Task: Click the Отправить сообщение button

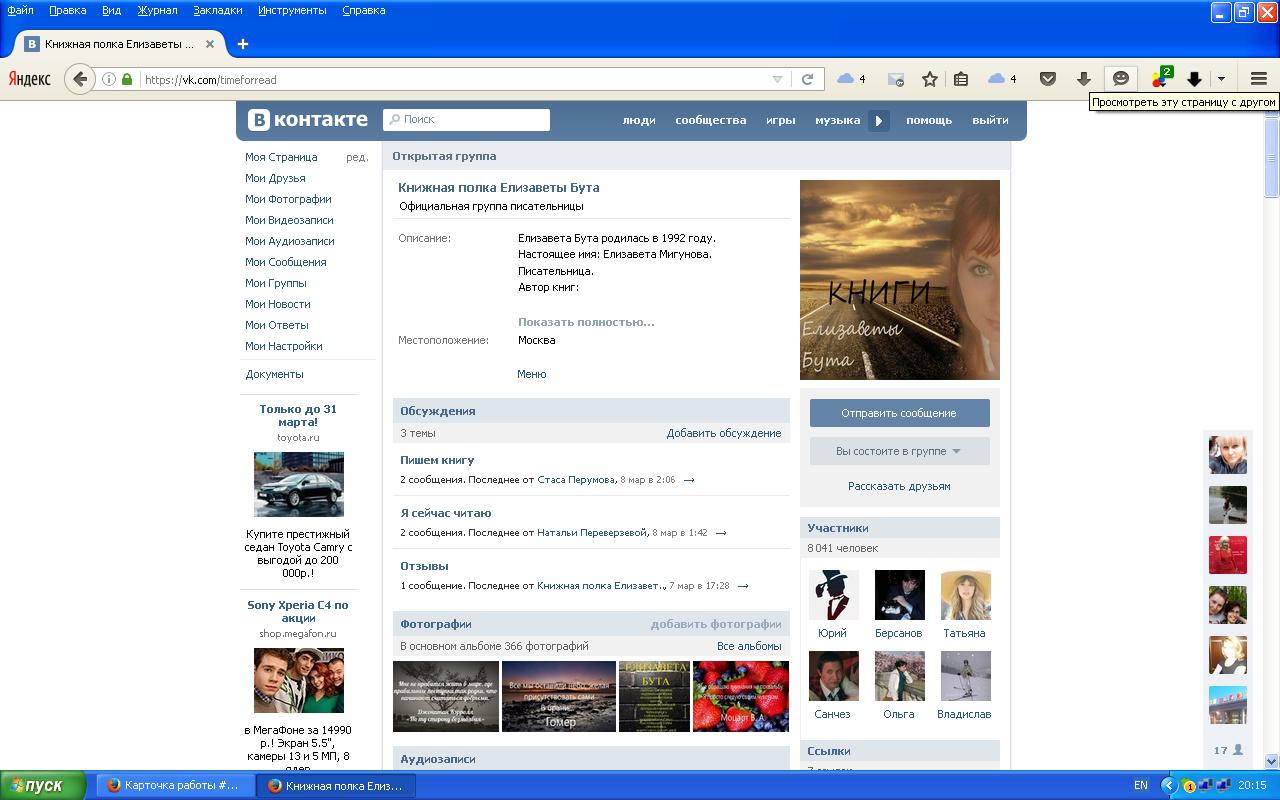Action: (x=899, y=413)
